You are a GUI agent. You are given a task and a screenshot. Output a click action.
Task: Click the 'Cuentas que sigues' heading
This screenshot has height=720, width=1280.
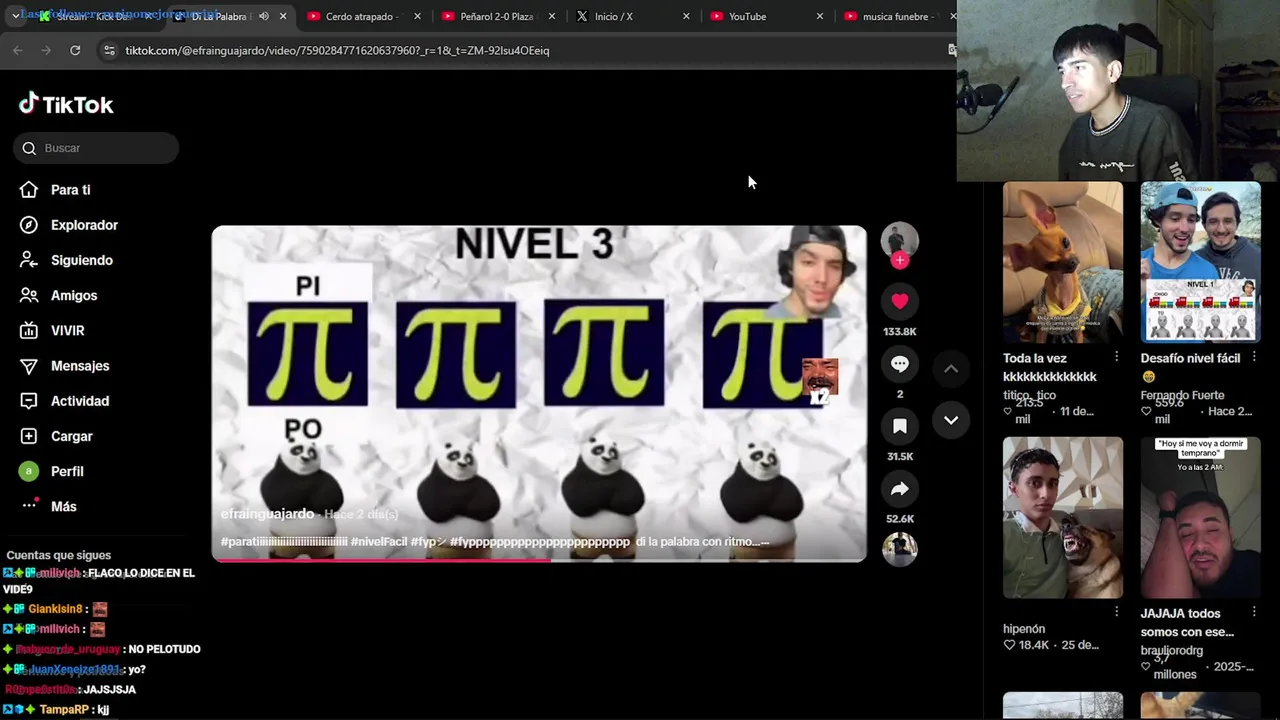pyautogui.click(x=59, y=555)
